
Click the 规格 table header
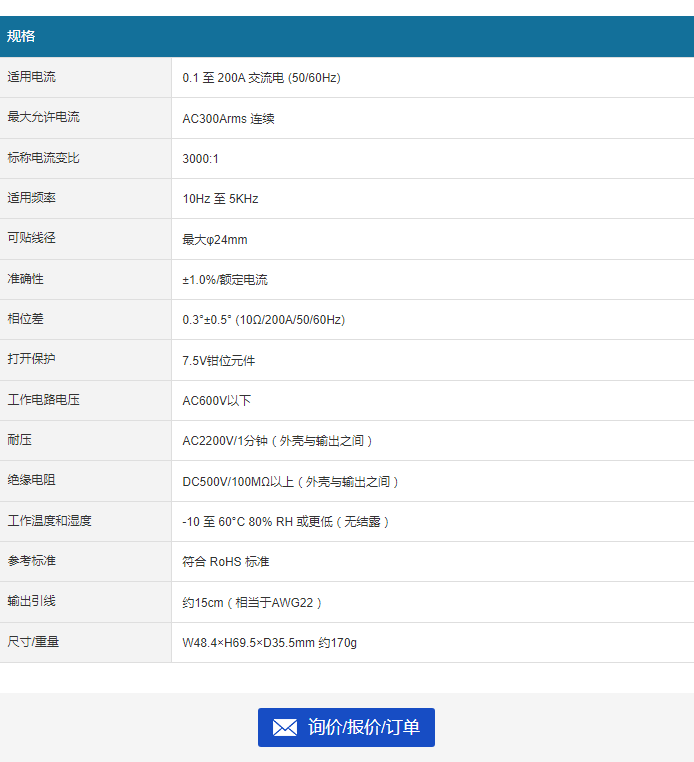21,36
